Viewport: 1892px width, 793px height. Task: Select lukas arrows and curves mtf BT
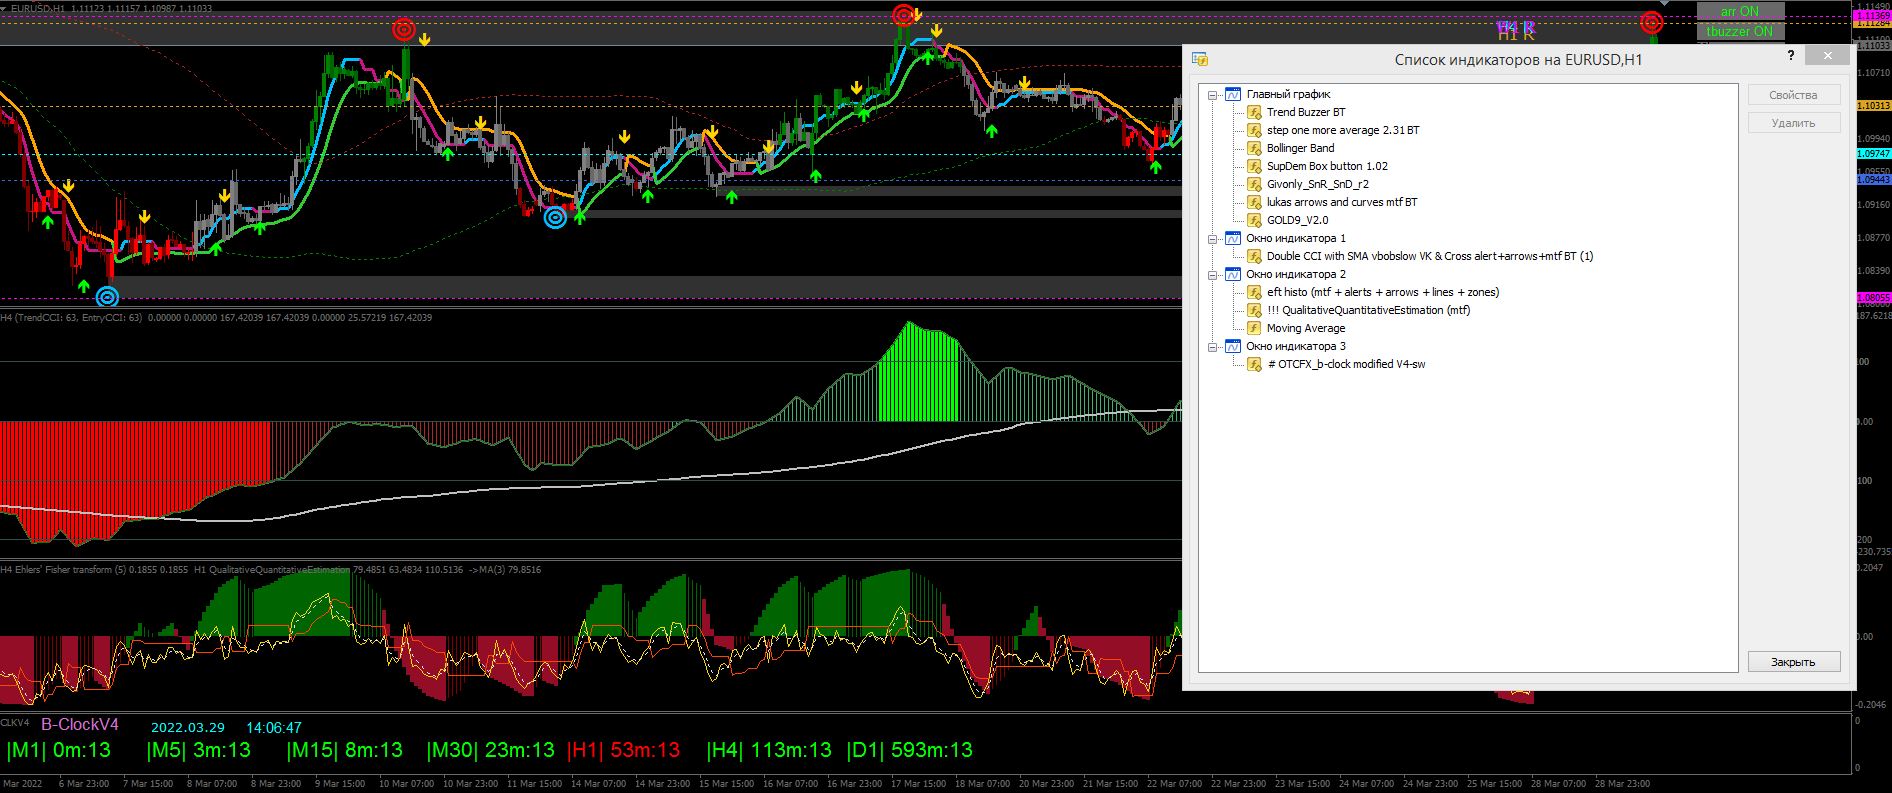click(x=1341, y=202)
